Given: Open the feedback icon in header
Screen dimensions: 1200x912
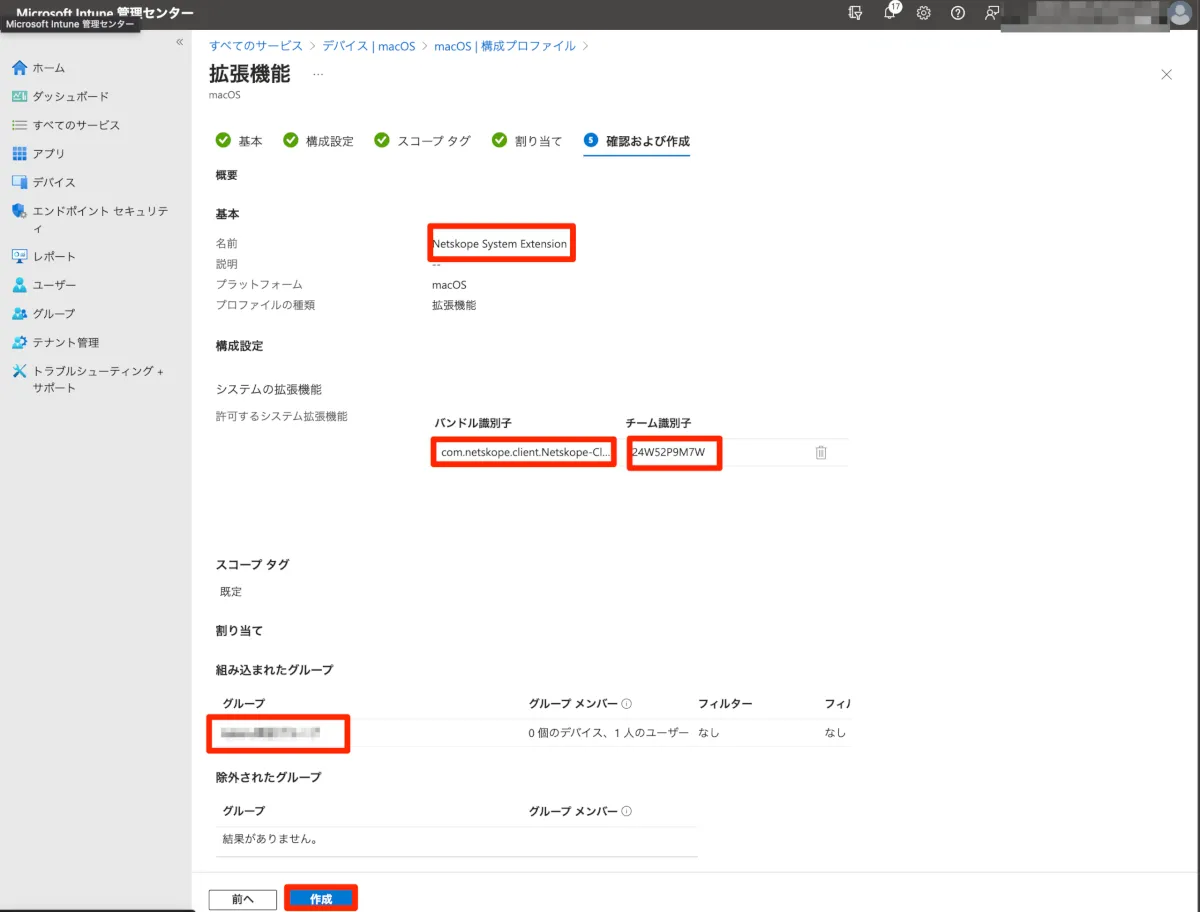Looking at the screenshot, I should coord(991,13).
